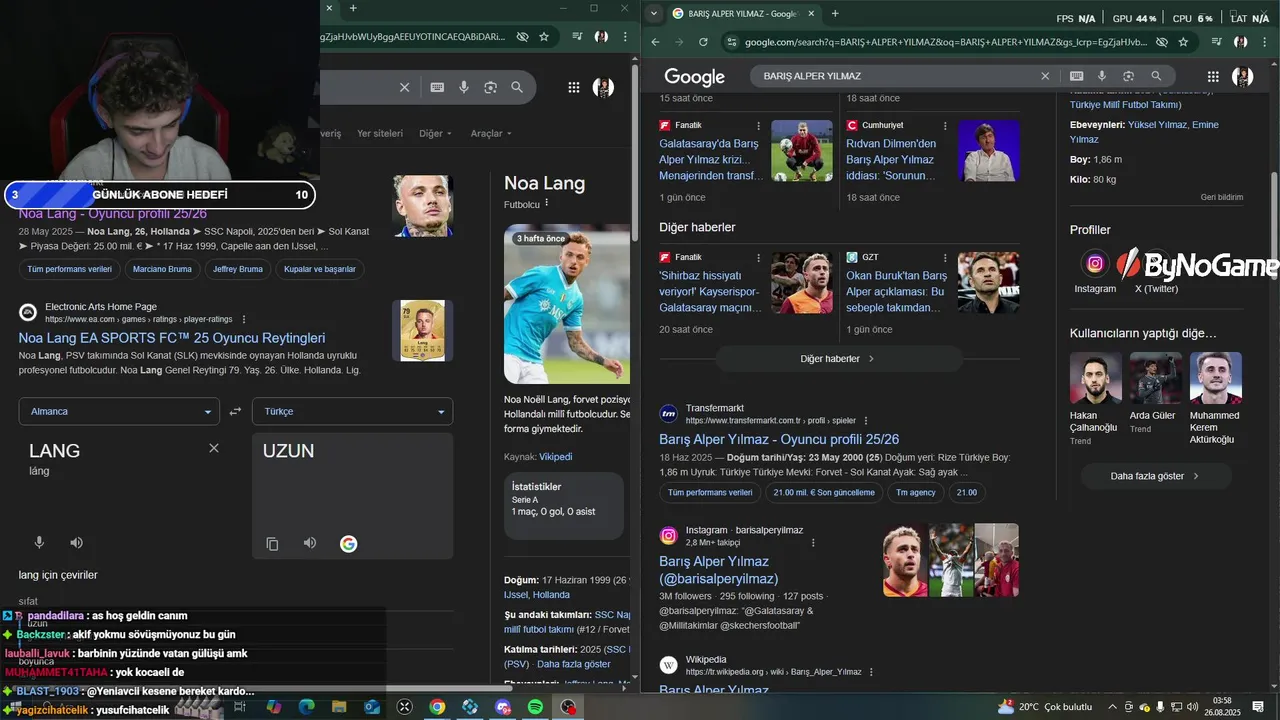Start voice search in left window
This screenshot has width=1280, height=720.
tap(464, 87)
